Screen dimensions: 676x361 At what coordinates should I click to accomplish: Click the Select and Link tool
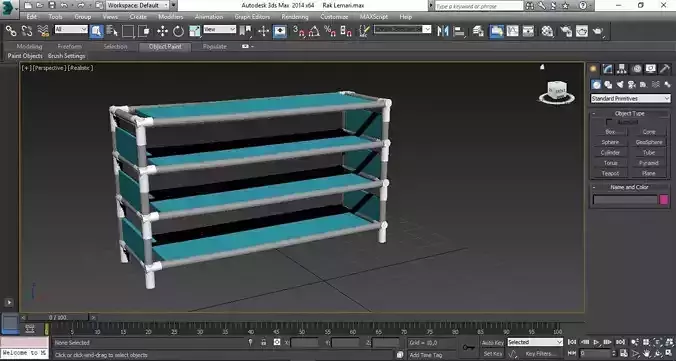coord(11,31)
